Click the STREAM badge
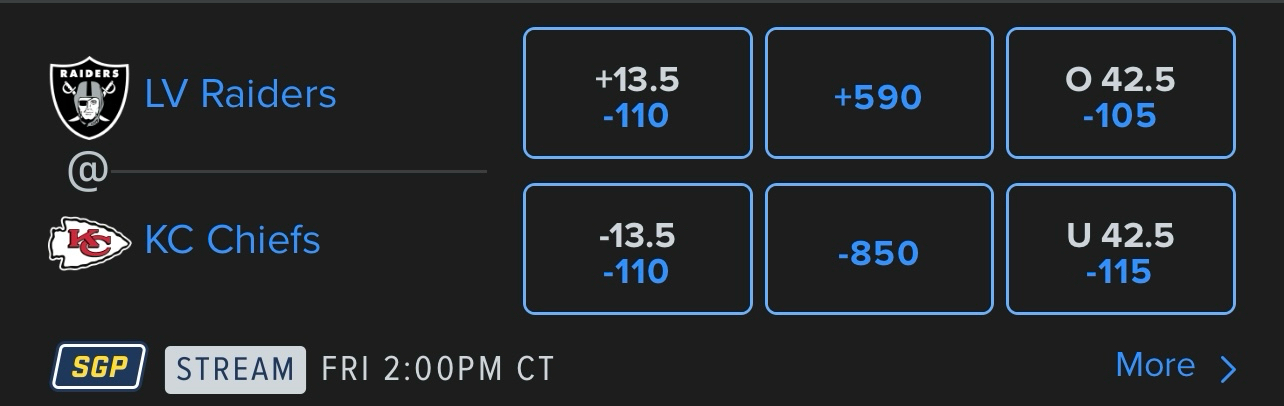The height and width of the screenshot is (406, 1284). coord(236,368)
